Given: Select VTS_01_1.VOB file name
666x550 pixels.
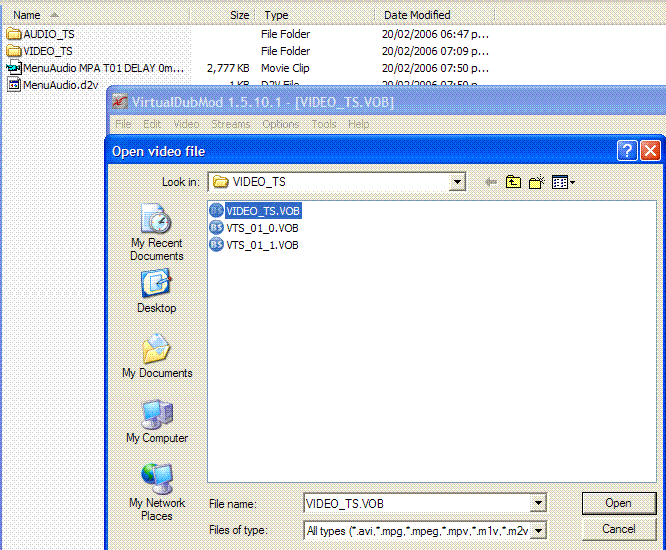Looking at the screenshot, I should (262, 245).
